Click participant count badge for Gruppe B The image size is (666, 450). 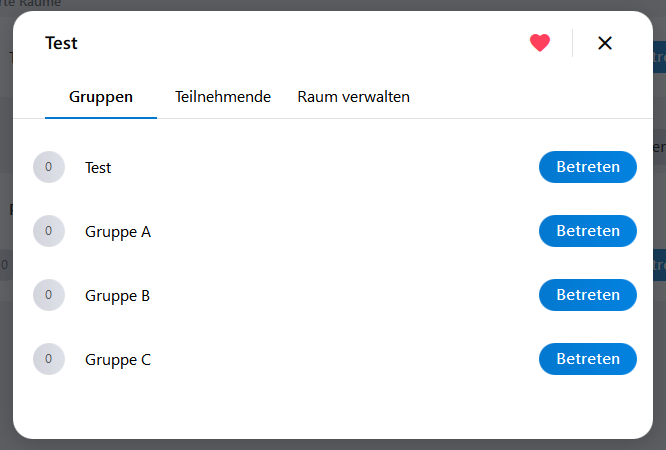pyautogui.click(x=49, y=295)
